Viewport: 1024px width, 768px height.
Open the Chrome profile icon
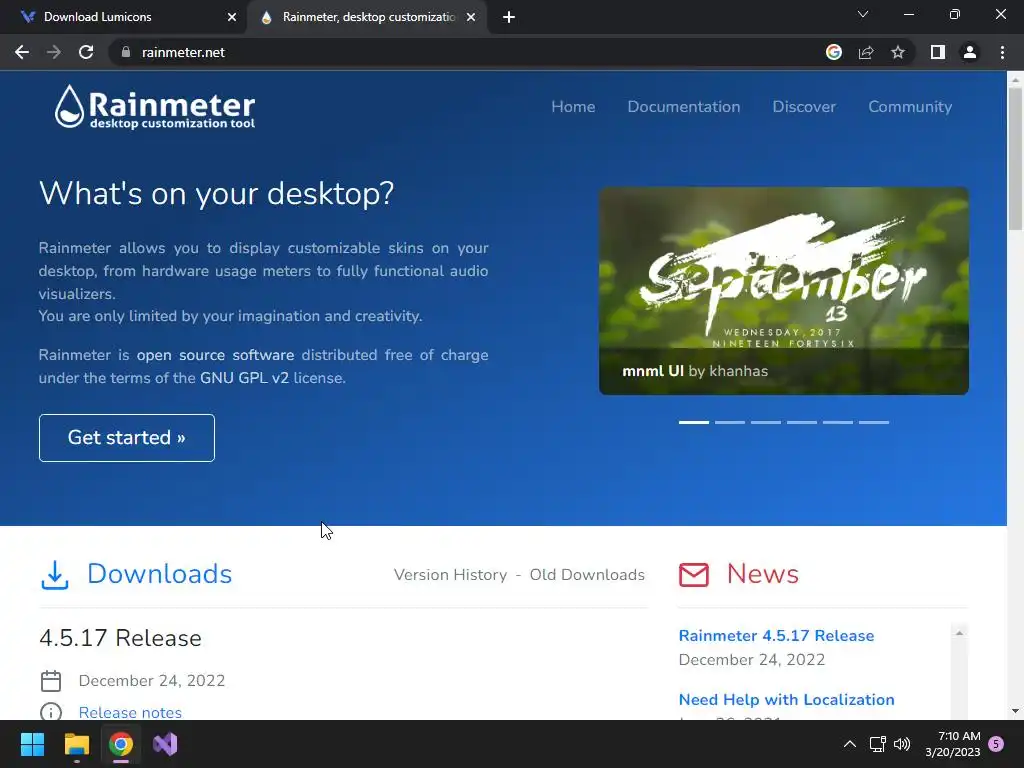tap(970, 52)
